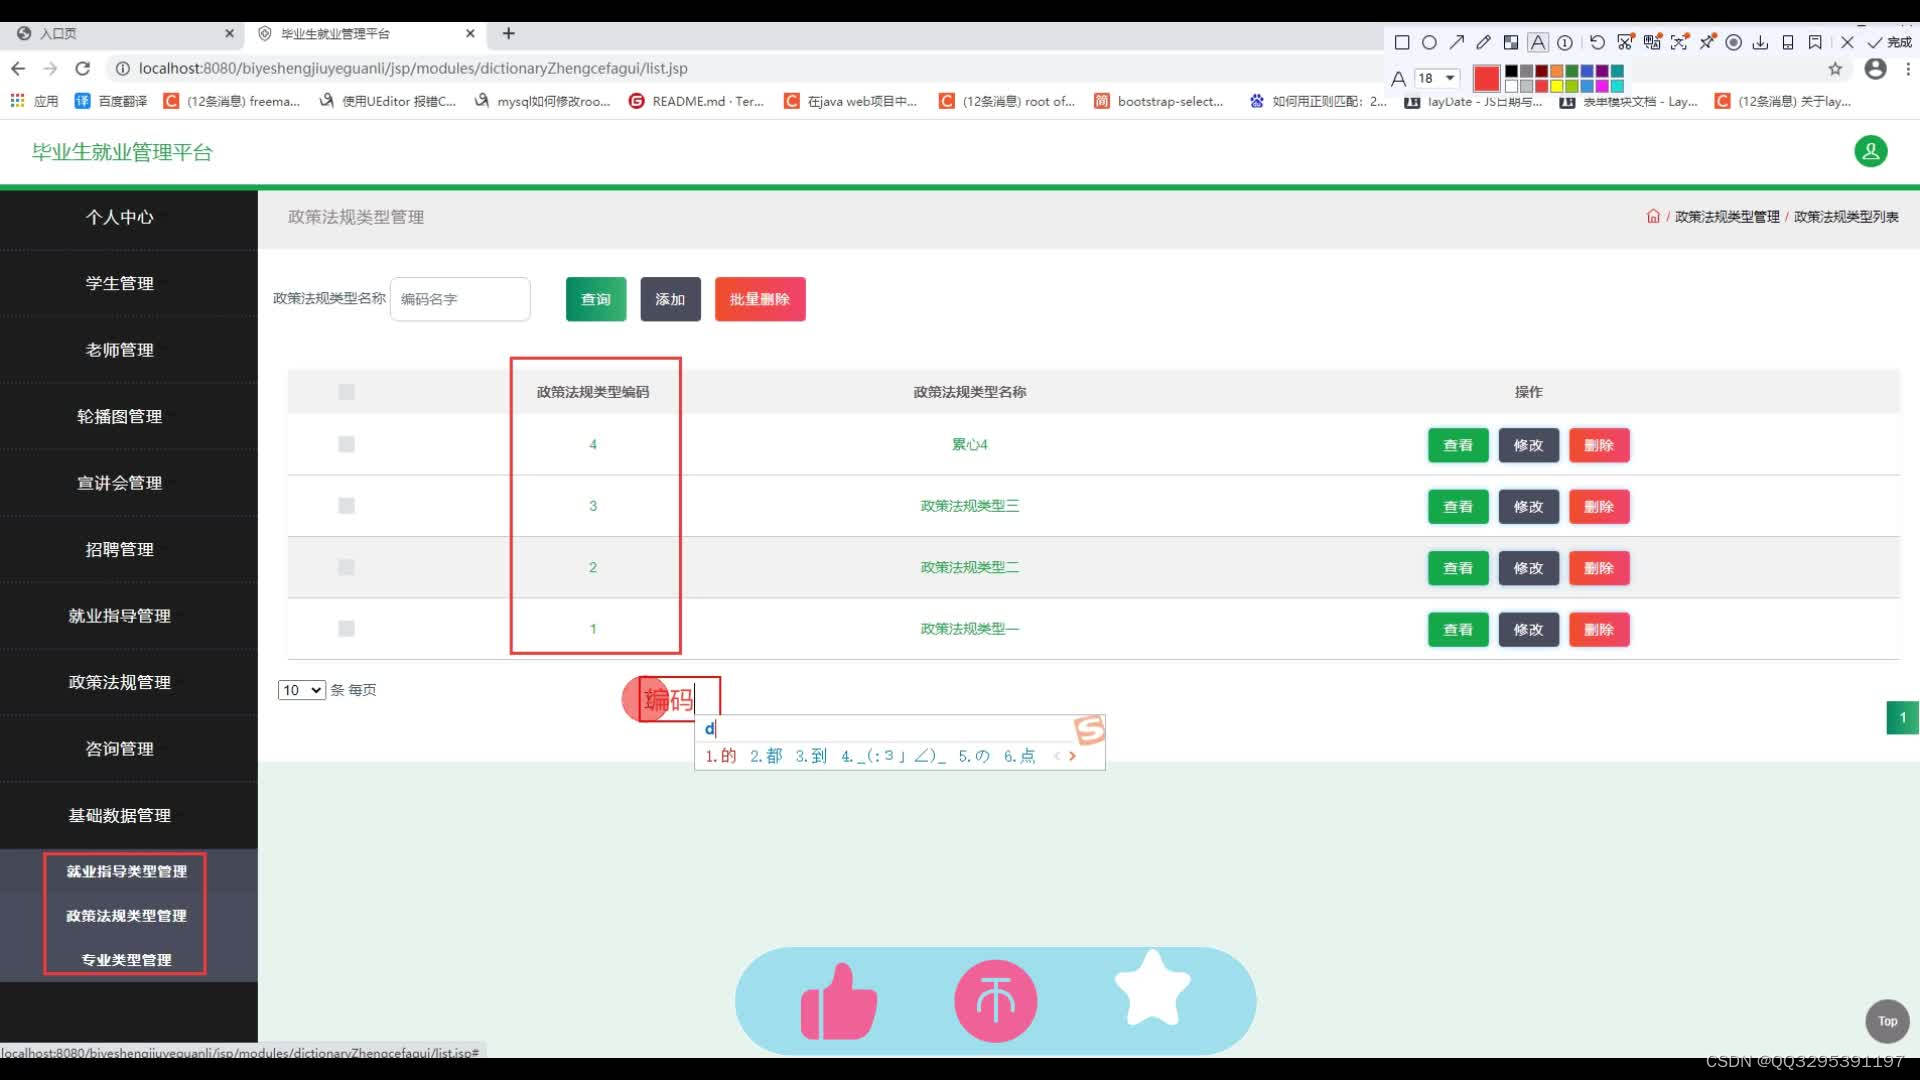The image size is (1920, 1080).
Task: Click the browser address bar URL
Action: tap(413, 69)
